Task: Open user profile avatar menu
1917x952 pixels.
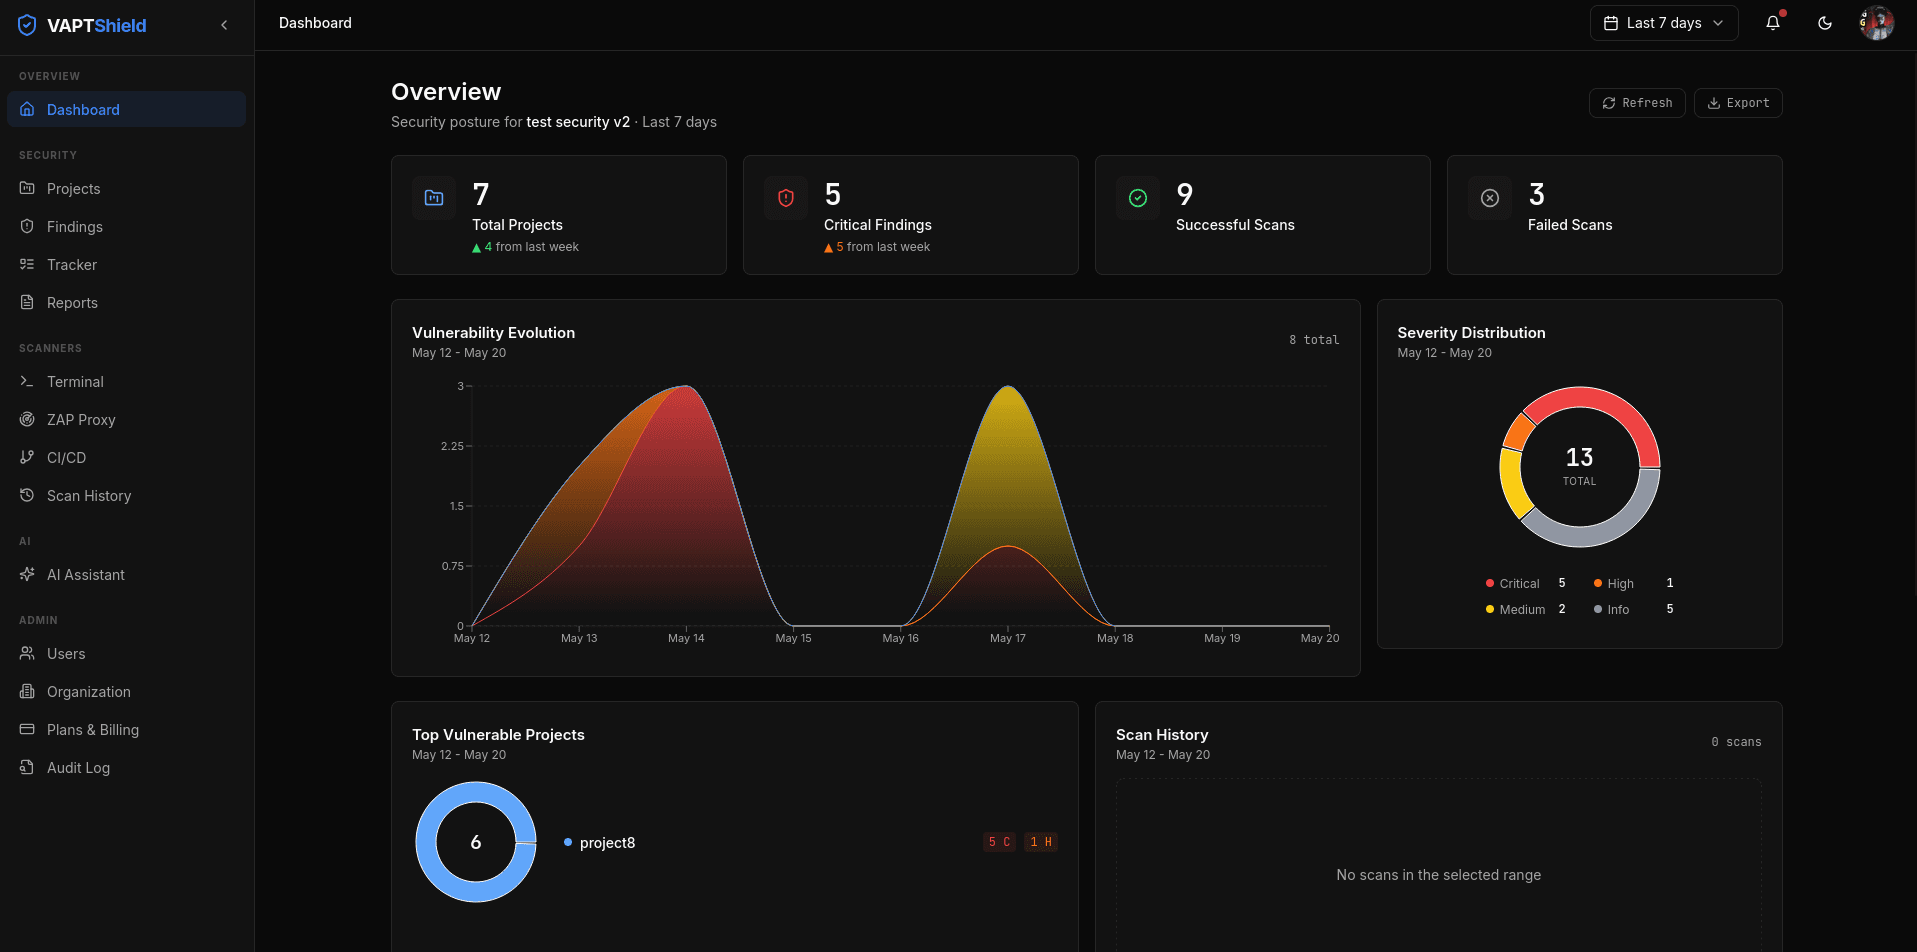Action: click(1877, 23)
